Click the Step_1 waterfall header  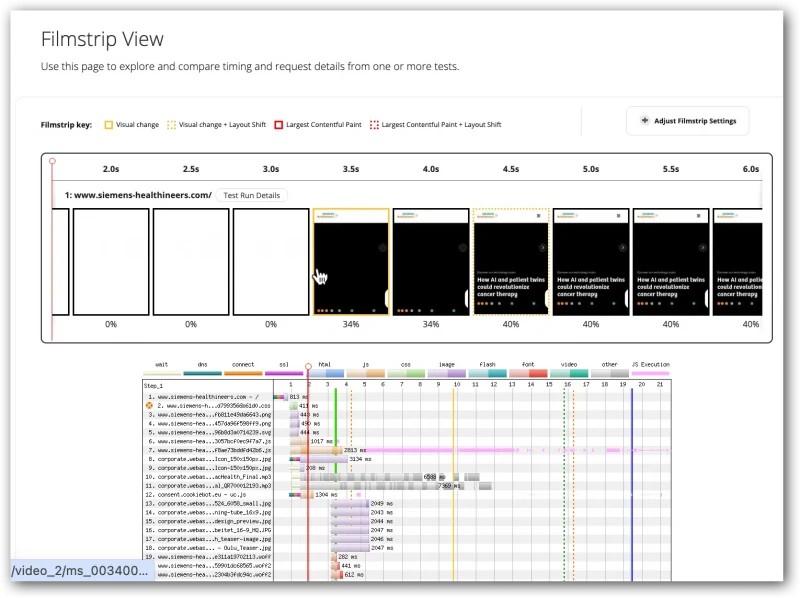(x=153, y=386)
